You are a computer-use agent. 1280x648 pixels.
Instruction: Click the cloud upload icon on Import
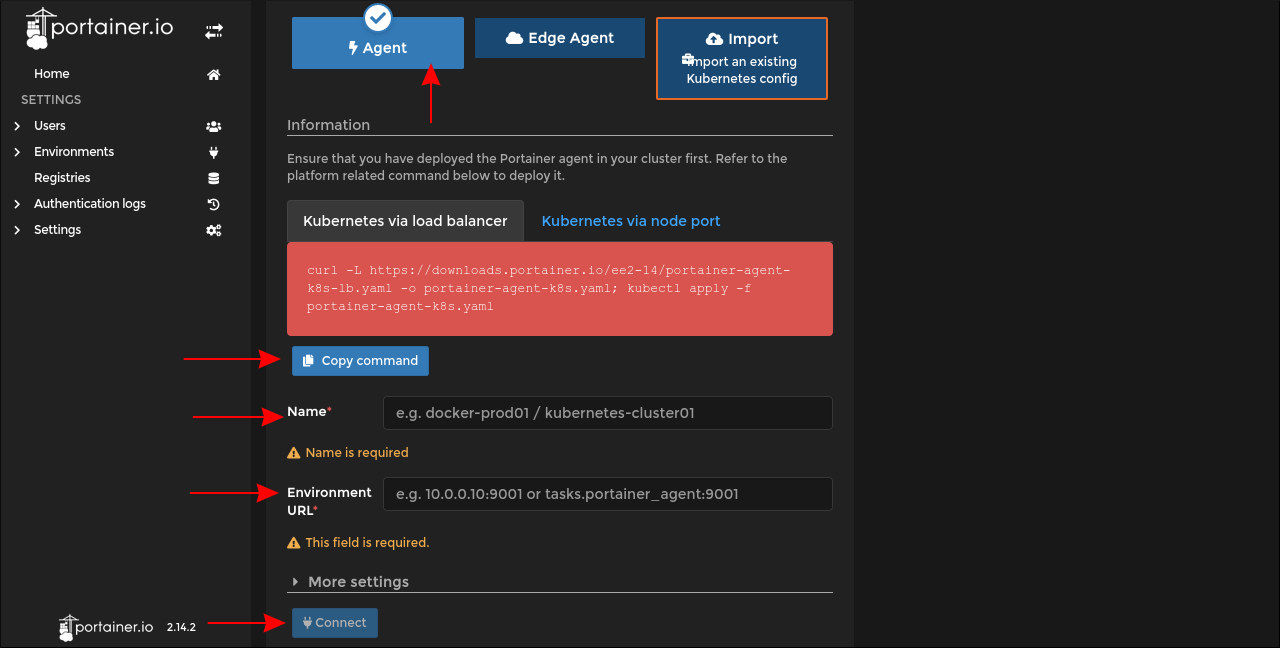pyautogui.click(x=714, y=39)
